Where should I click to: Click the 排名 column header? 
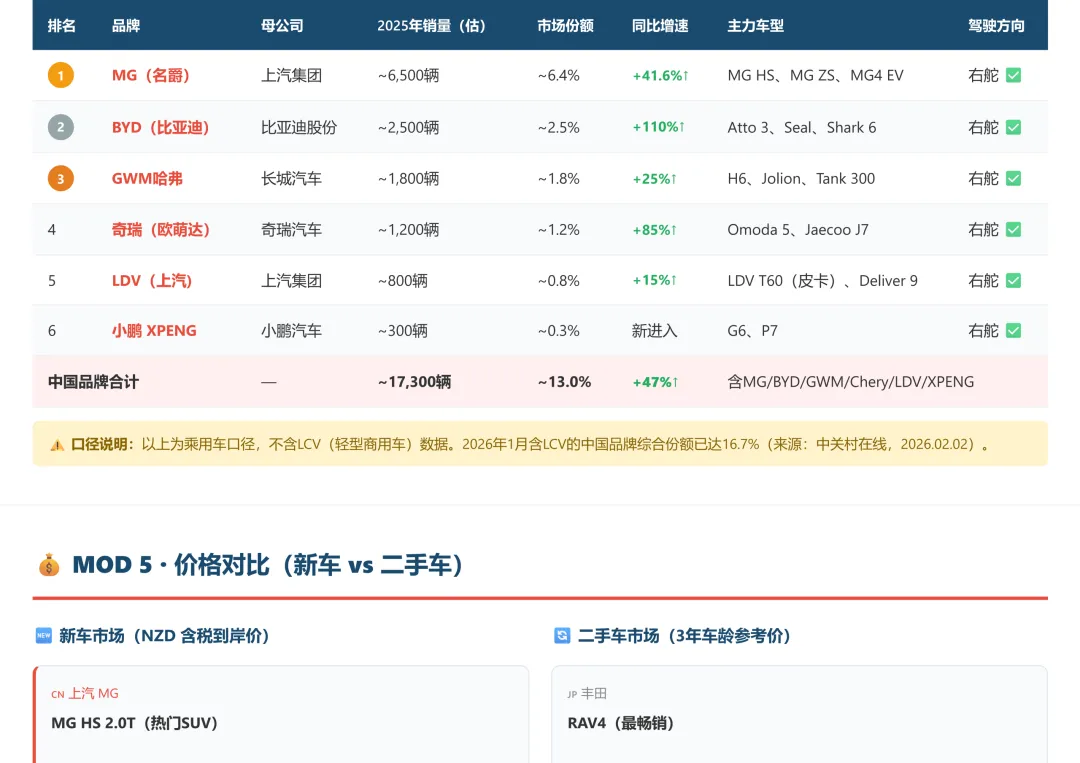tap(61, 26)
